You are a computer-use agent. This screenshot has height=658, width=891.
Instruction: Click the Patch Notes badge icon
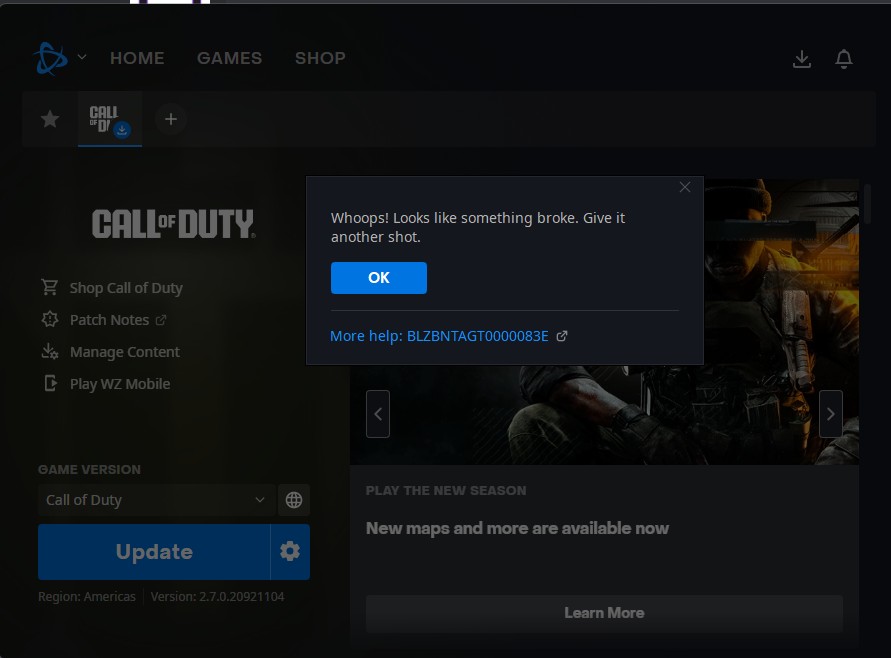point(50,319)
